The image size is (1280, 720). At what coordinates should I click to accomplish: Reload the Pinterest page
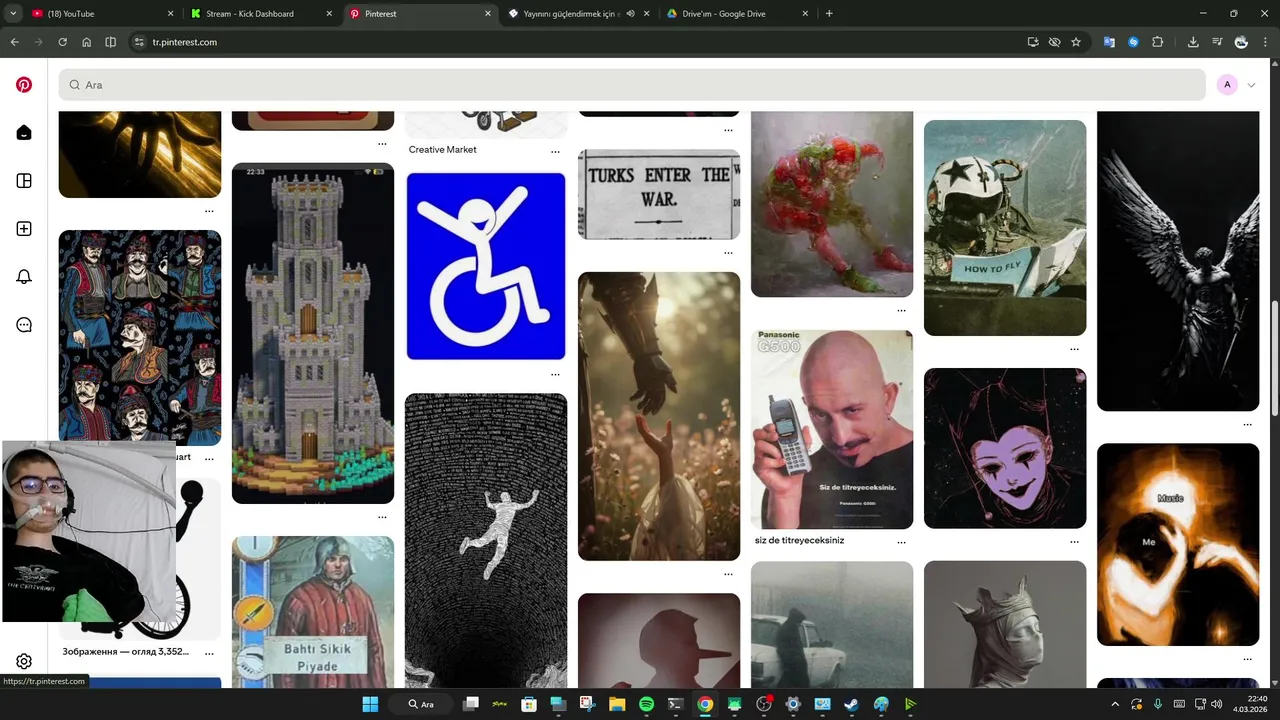click(x=62, y=42)
